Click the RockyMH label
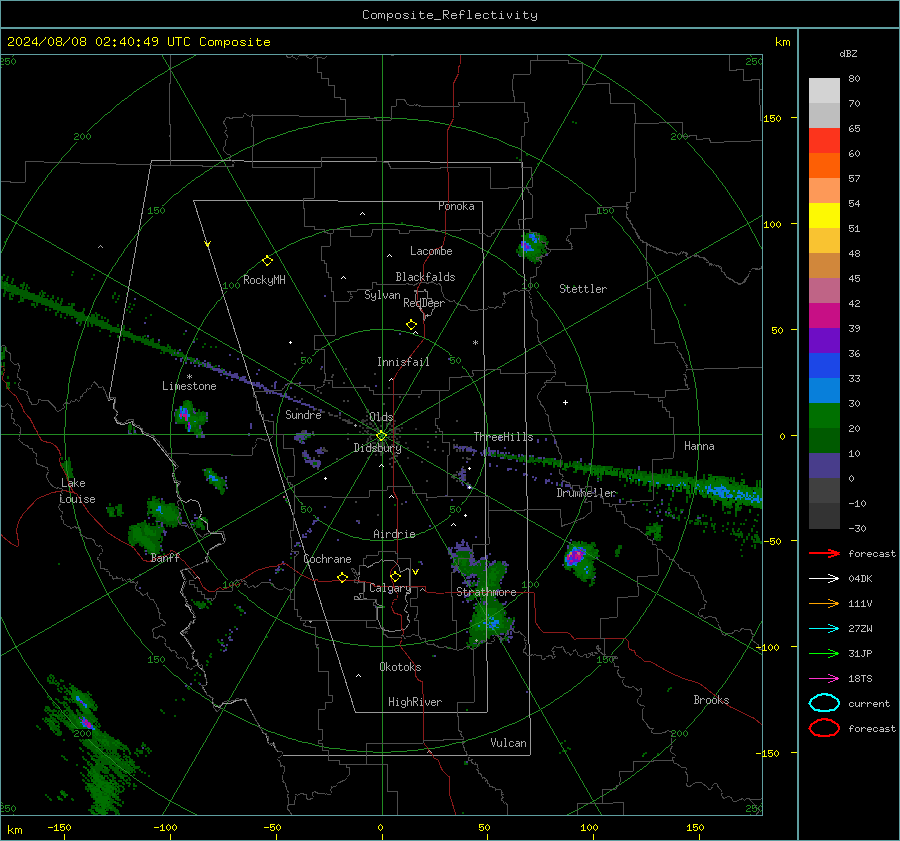The height and width of the screenshot is (841, 900). tap(264, 280)
